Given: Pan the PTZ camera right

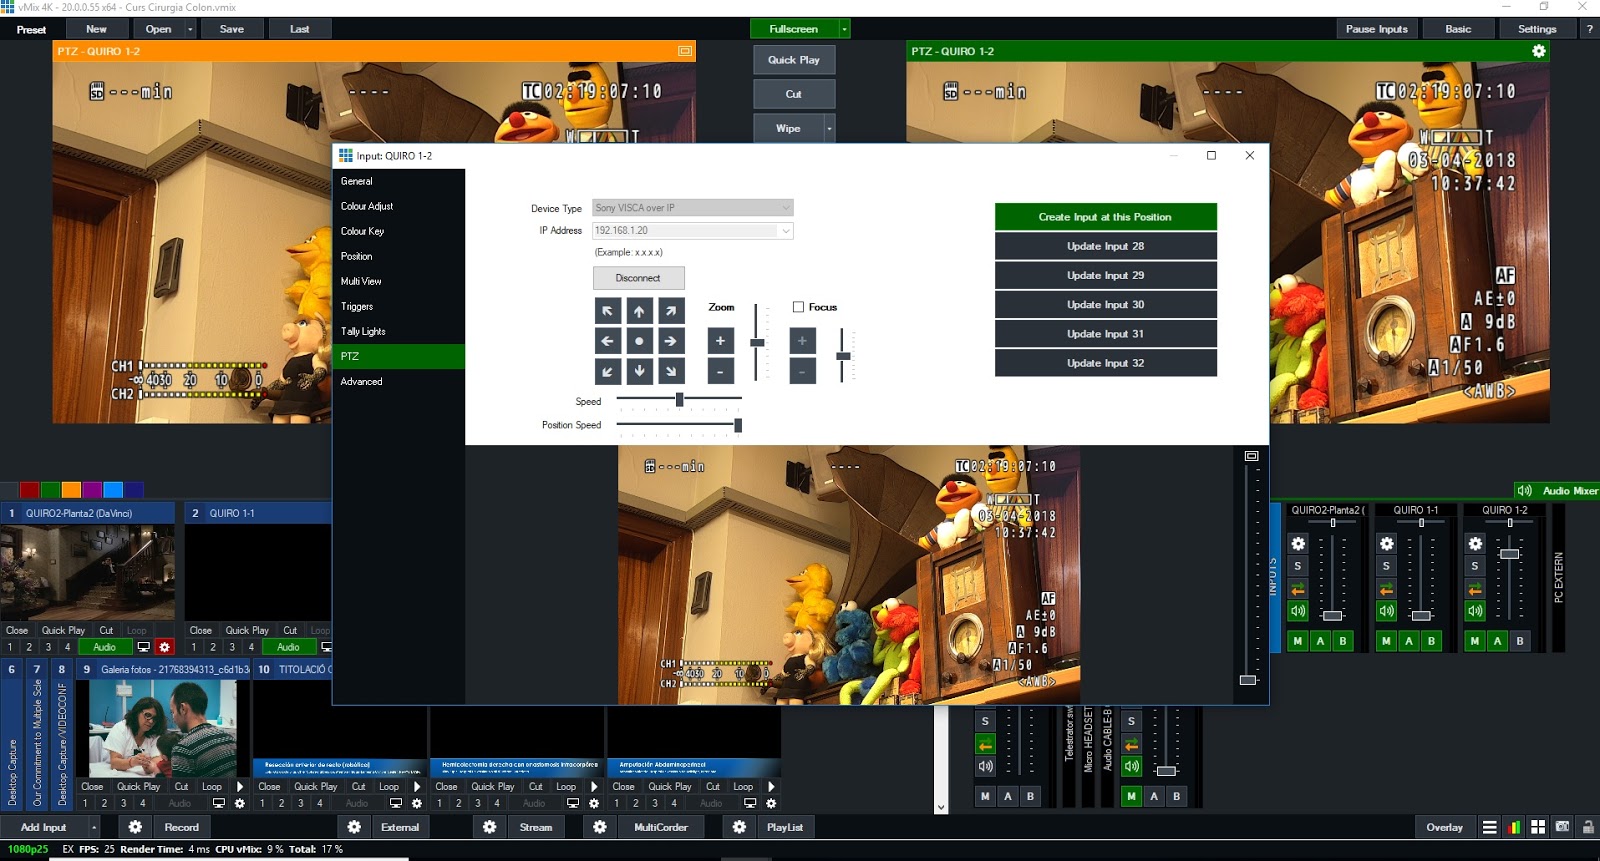Looking at the screenshot, I should [x=671, y=341].
